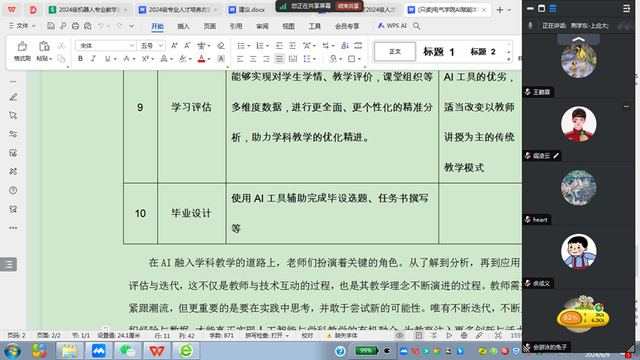Image resolution: width=640 pixels, height=360 pixels.
Task: Select the pen tool in left sidebar
Action: pyautogui.click(x=13, y=97)
